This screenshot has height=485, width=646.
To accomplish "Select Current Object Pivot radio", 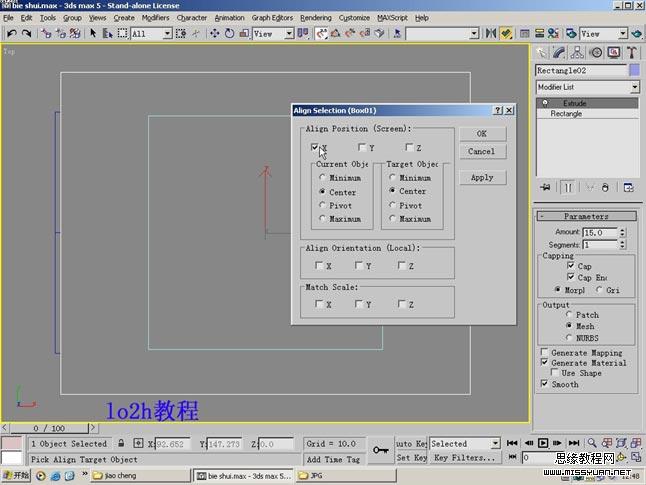I will (x=323, y=205).
